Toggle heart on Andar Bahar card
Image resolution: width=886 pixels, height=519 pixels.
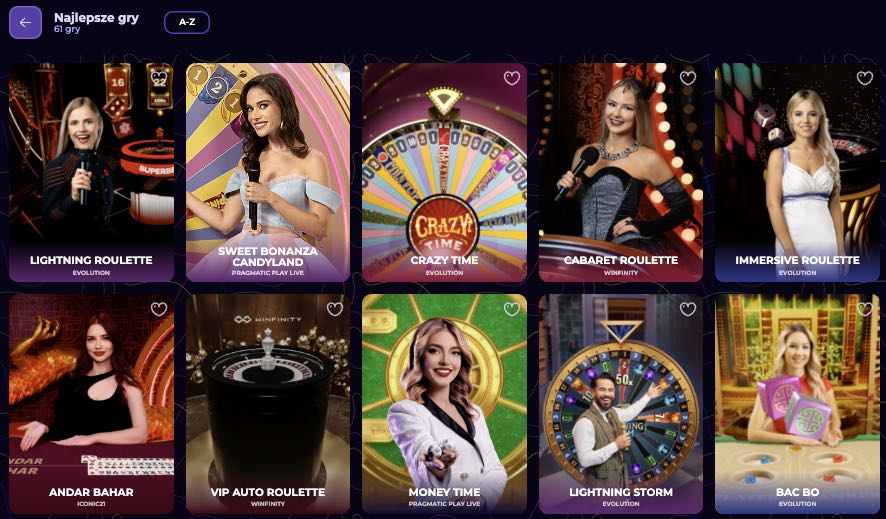159,309
